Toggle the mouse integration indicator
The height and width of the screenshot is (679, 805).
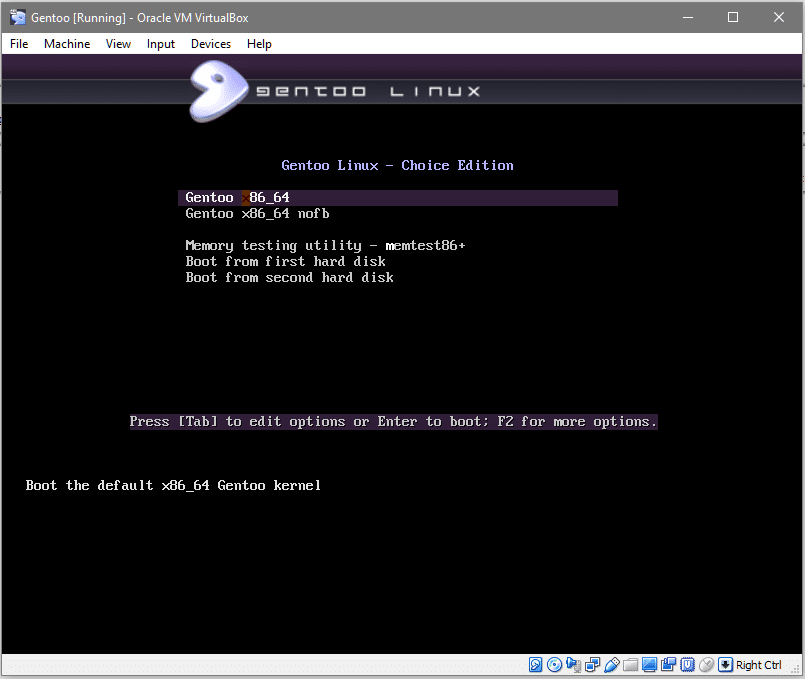[706, 665]
